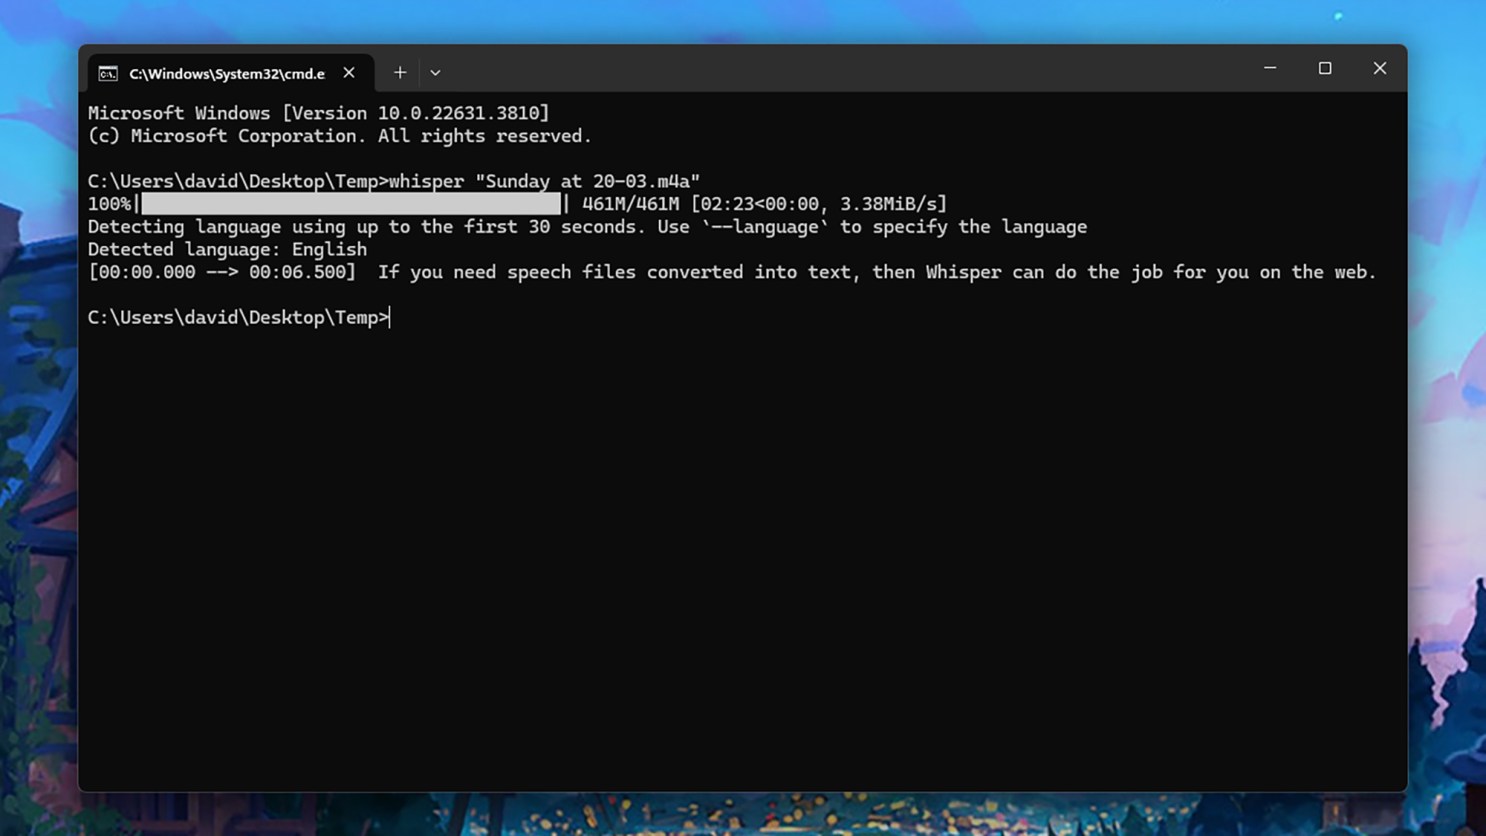Click the completed 100% progress bar
The width and height of the screenshot is (1486, 836).
coord(350,203)
